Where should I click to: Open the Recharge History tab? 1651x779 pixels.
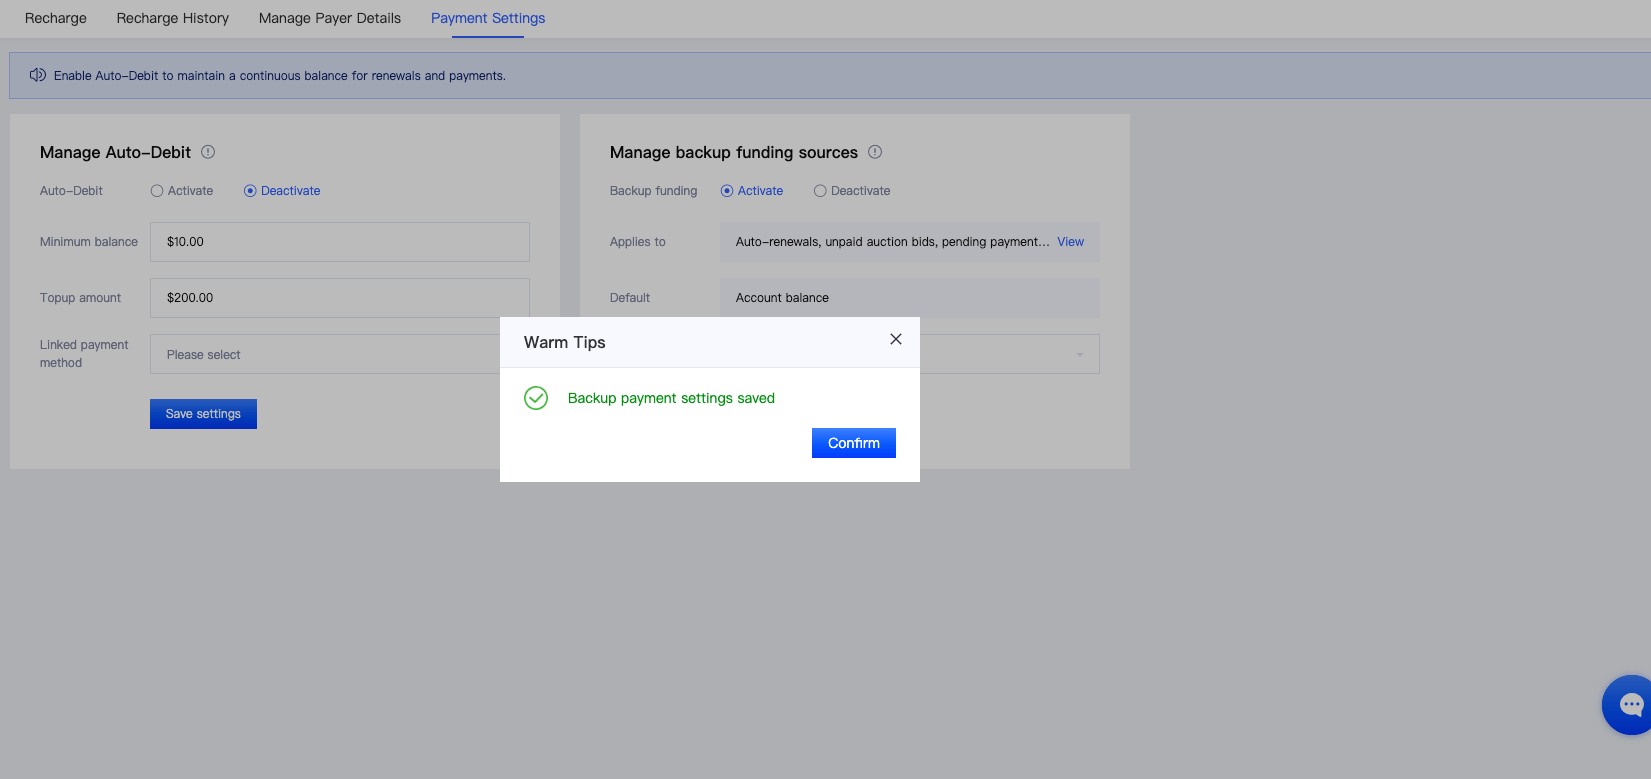pos(173,18)
